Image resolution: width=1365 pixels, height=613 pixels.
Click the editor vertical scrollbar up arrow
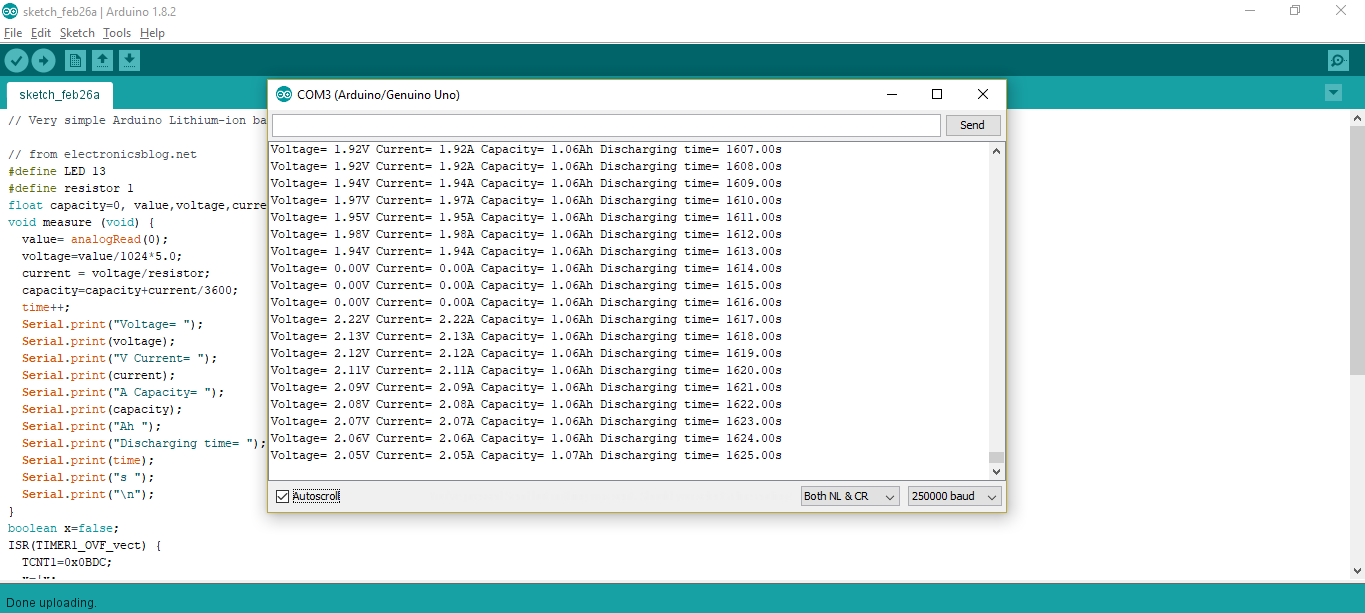1357,118
